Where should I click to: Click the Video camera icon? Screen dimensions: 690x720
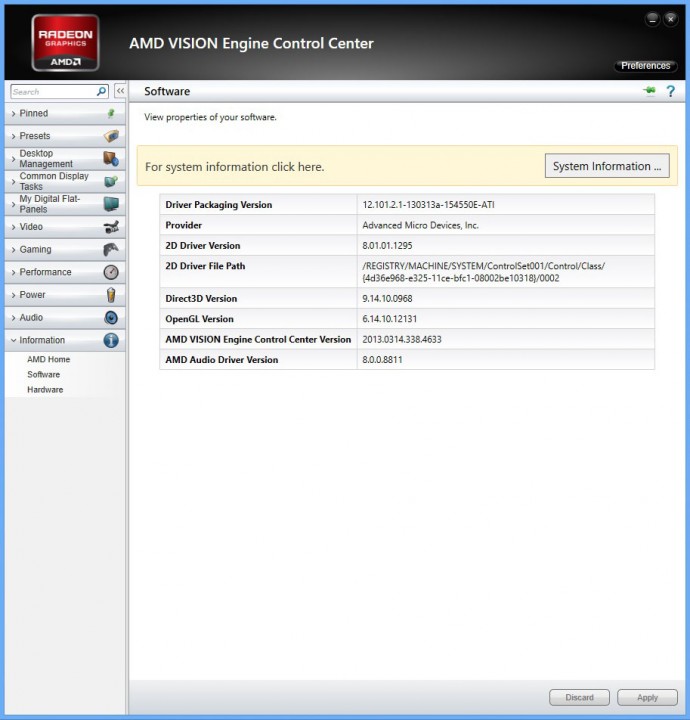[111, 227]
